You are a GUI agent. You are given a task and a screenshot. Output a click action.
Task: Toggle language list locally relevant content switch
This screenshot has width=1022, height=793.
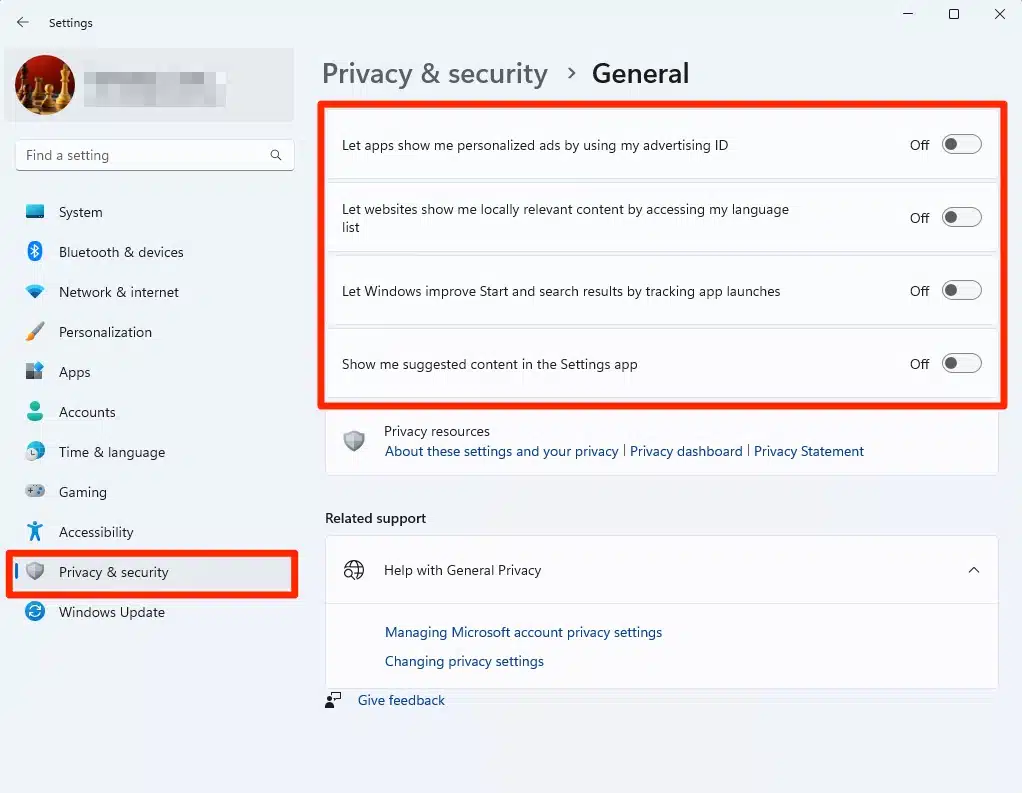[961, 218]
